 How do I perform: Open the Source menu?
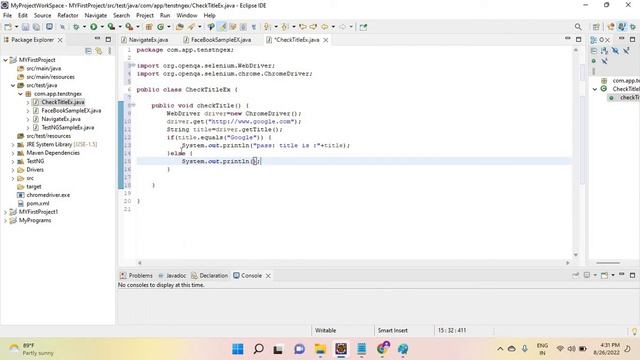42,15
